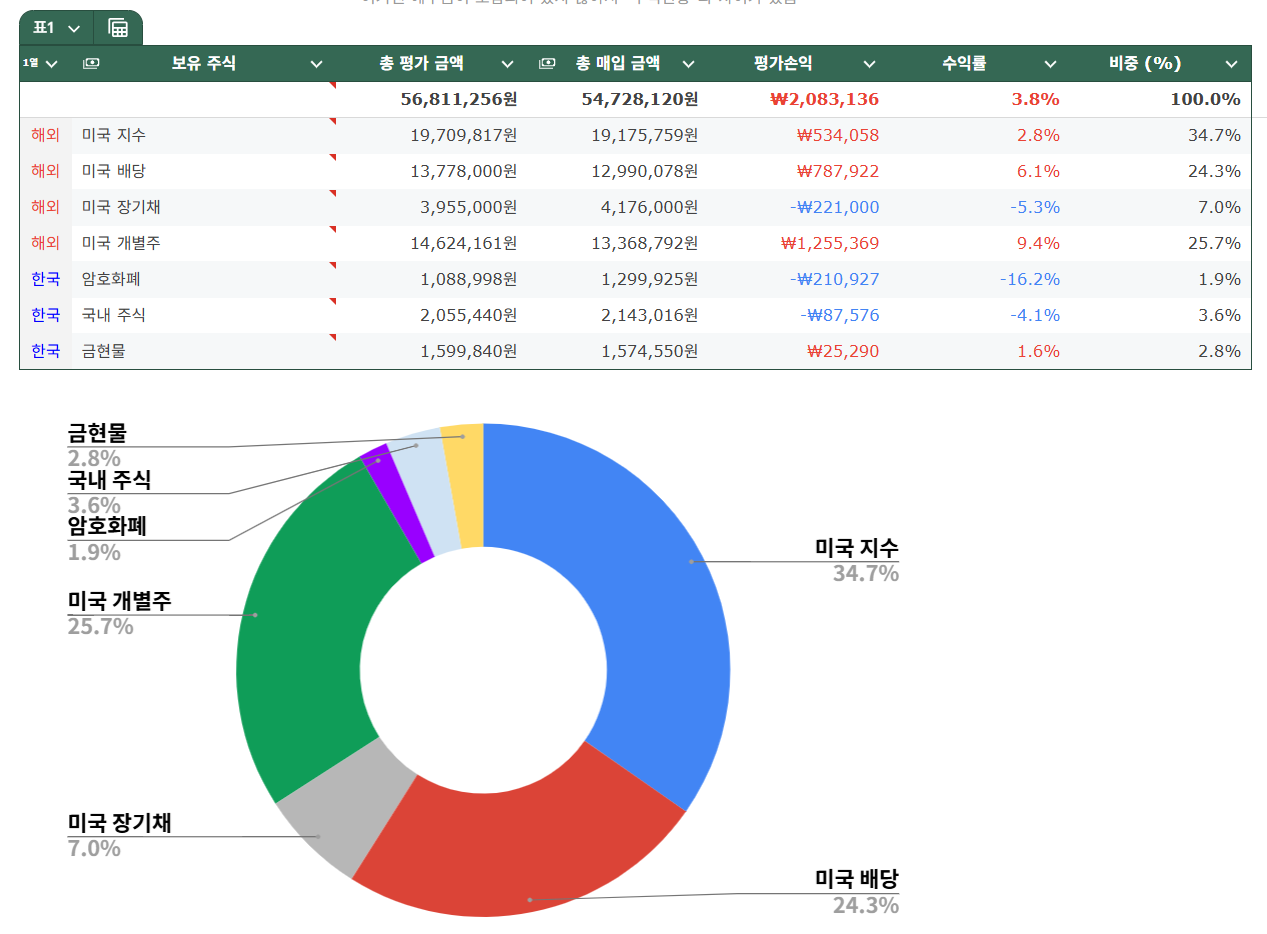Select the yellow 금현물 donut slice
The height and width of the screenshot is (934, 1267).
coord(465,485)
